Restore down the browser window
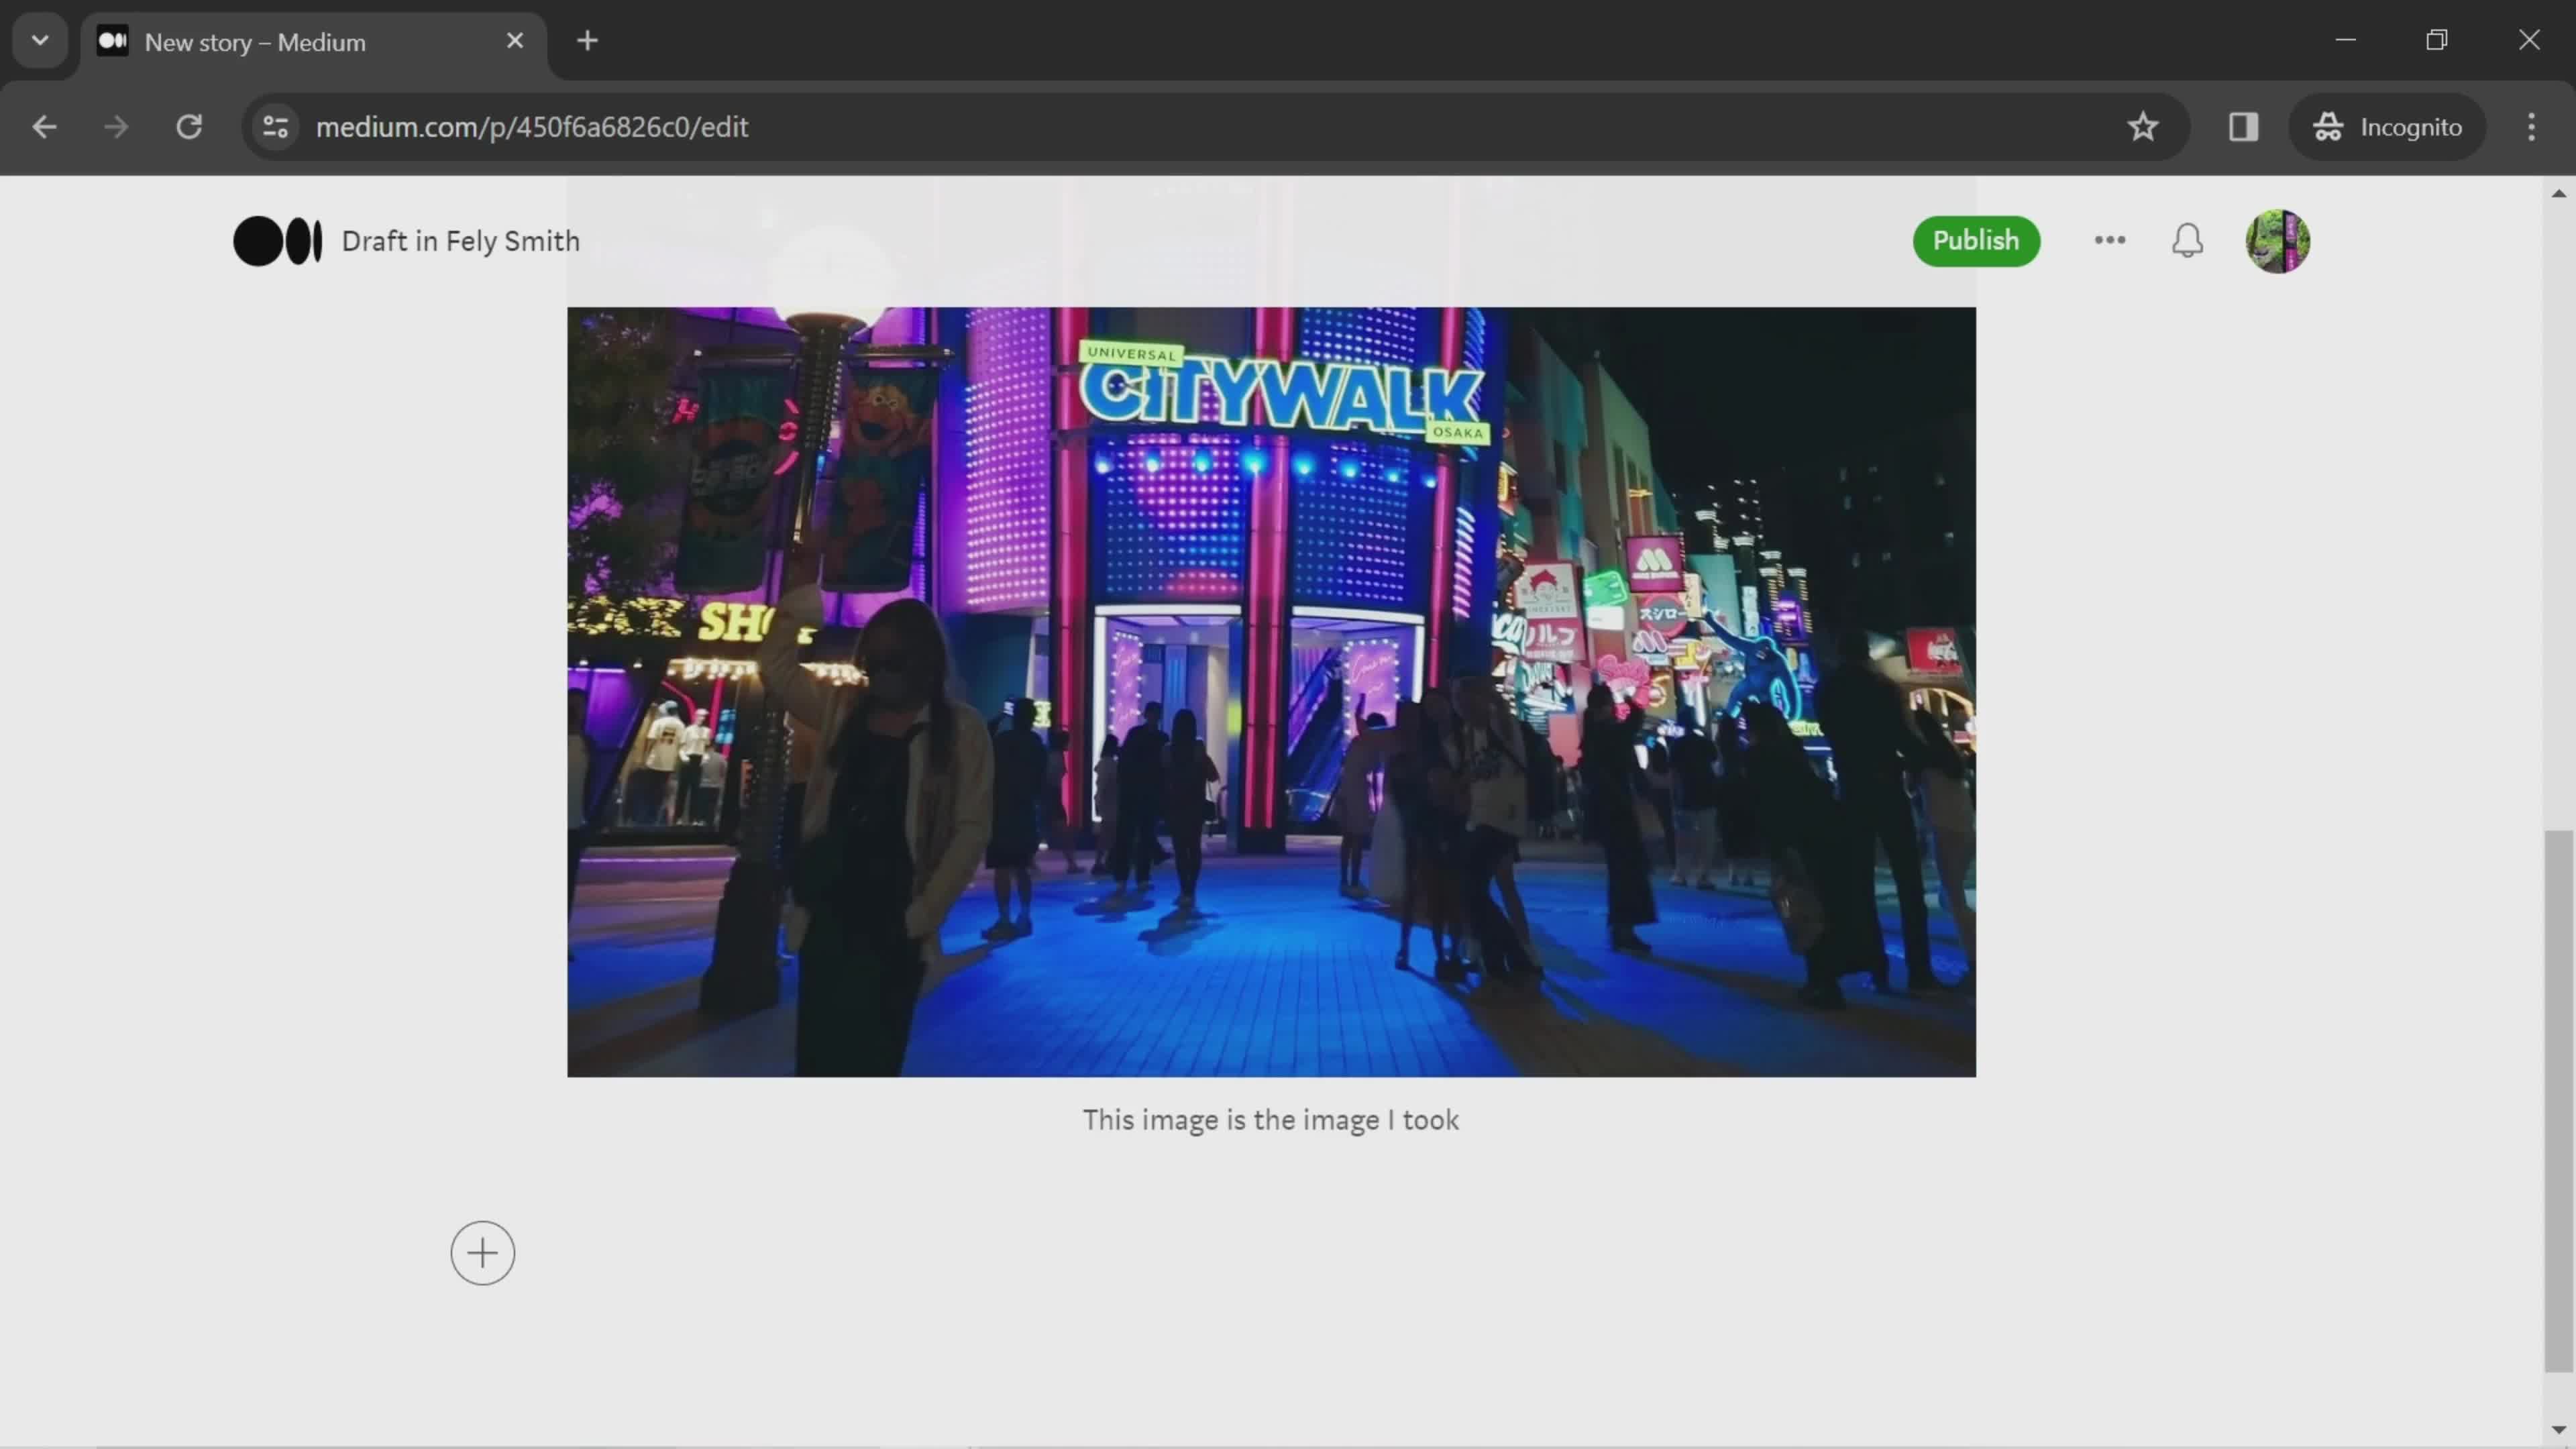2576x1449 pixels. [2437, 40]
